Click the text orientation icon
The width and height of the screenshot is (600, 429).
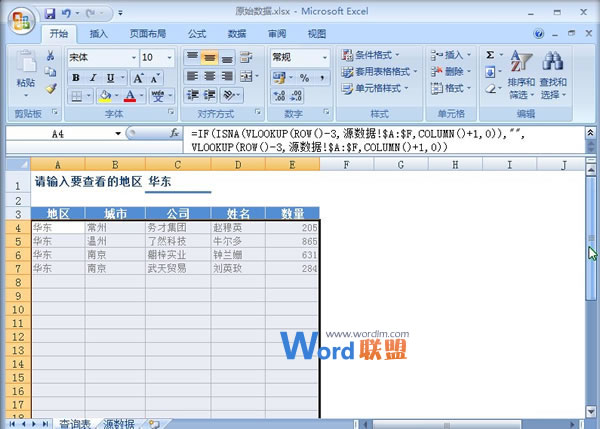229,95
